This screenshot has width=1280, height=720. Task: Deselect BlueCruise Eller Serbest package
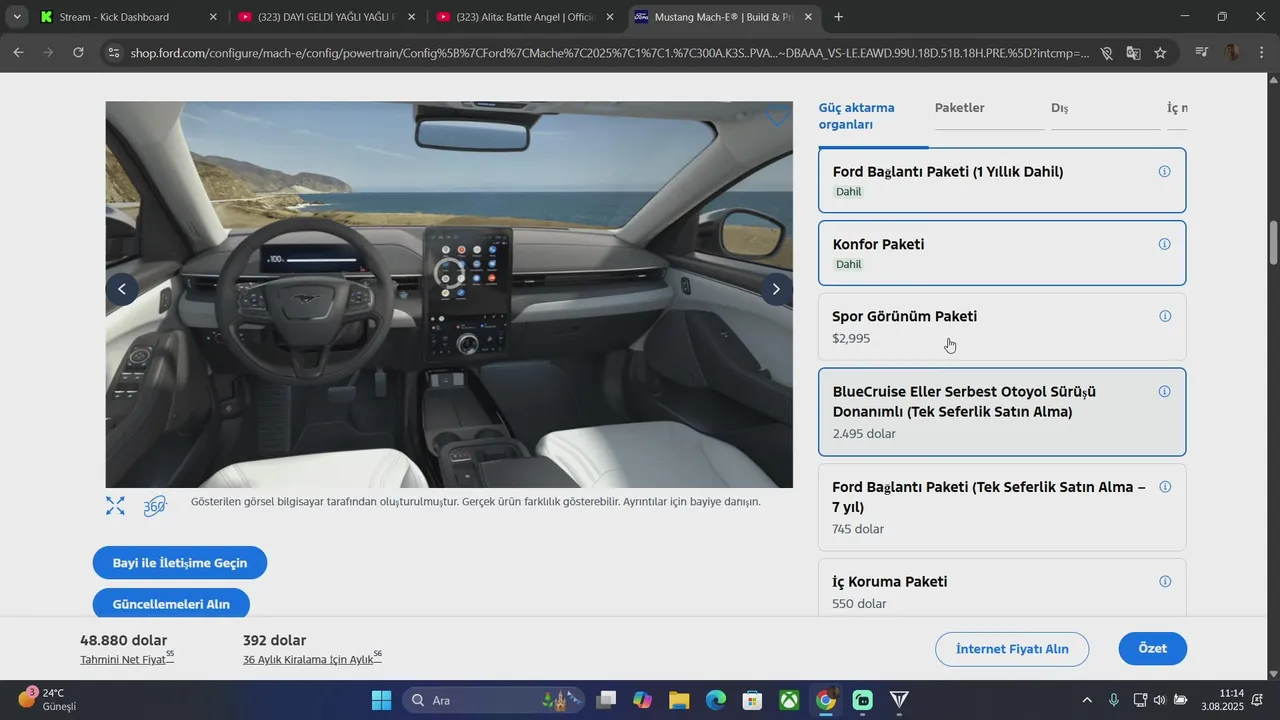[1002, 412]
